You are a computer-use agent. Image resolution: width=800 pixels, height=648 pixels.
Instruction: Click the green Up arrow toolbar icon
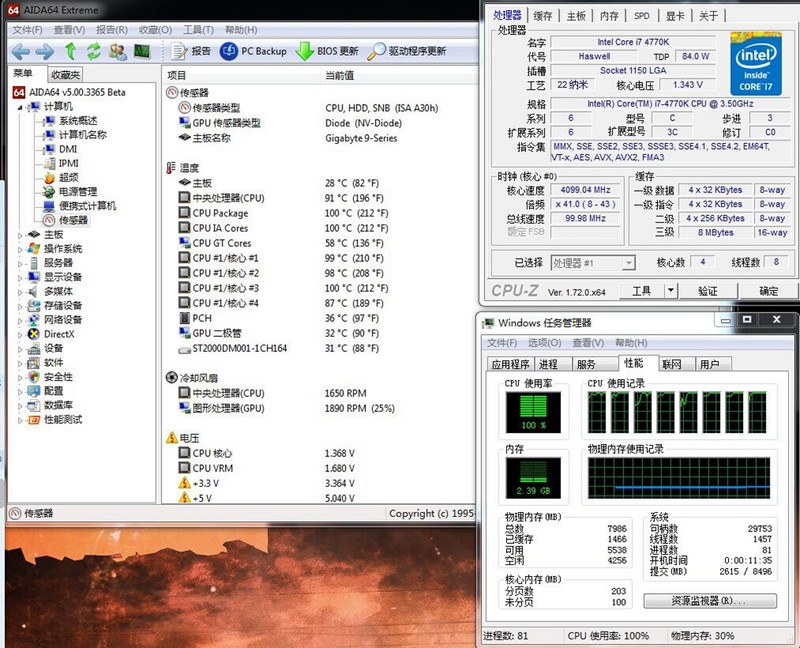click(x=70, y=51)
